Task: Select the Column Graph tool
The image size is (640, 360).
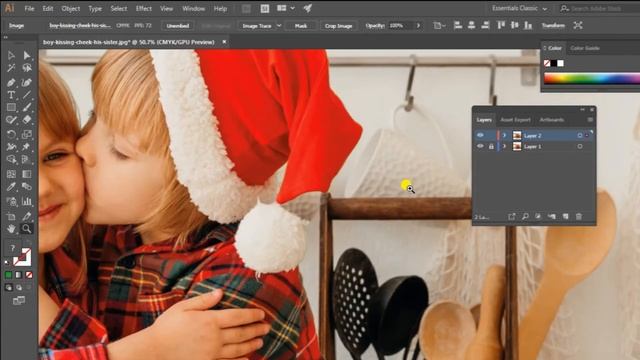Action: pyautogui.click(x=27, y=201)
